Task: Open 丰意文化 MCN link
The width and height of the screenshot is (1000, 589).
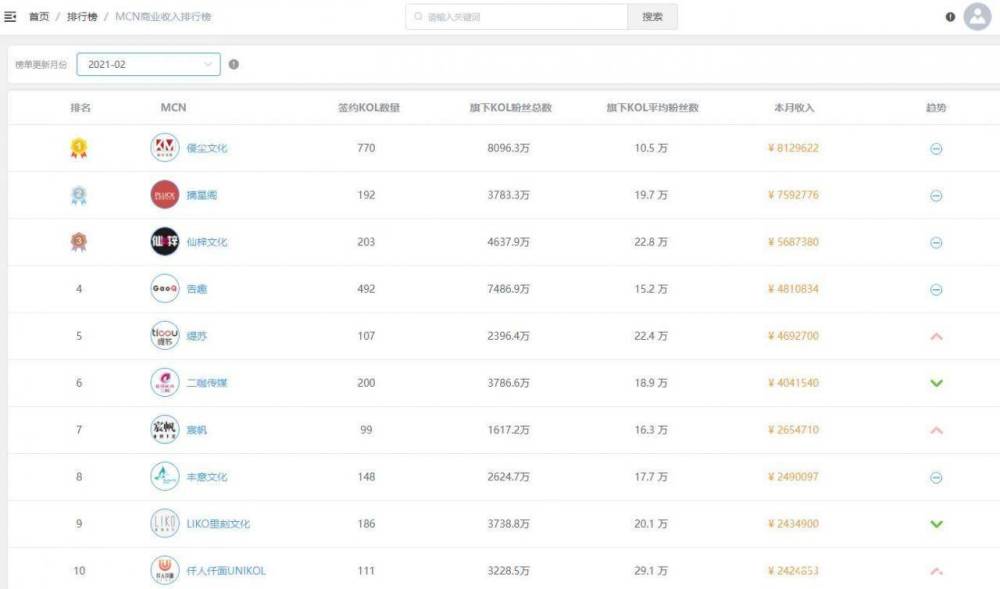Action: 207,477
